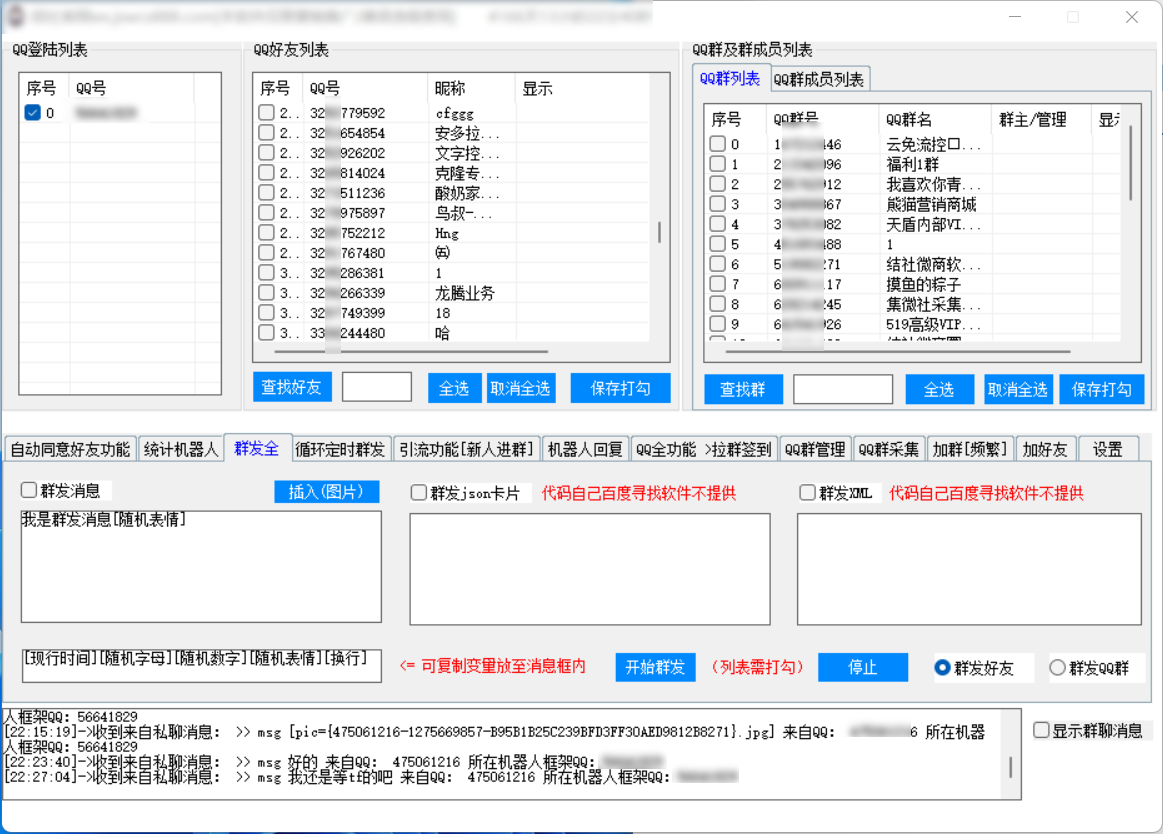Viewport: 1163px width, 834px height.
Task: Click the 插入(图片) button
Action: tap(327, 491)
